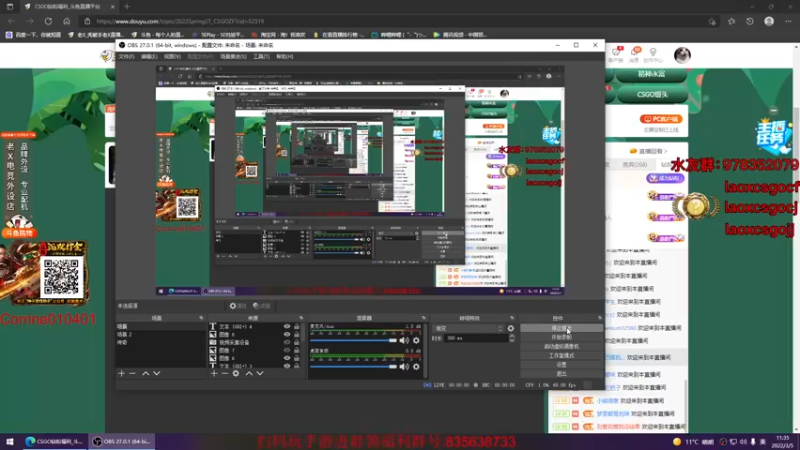Pop out the 场景 dock panel

201,318
